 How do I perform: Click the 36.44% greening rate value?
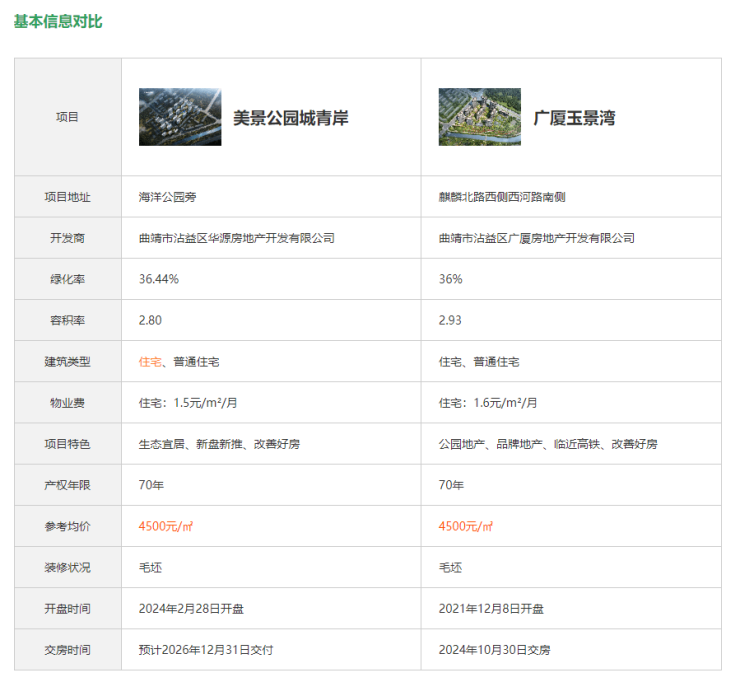159,279
